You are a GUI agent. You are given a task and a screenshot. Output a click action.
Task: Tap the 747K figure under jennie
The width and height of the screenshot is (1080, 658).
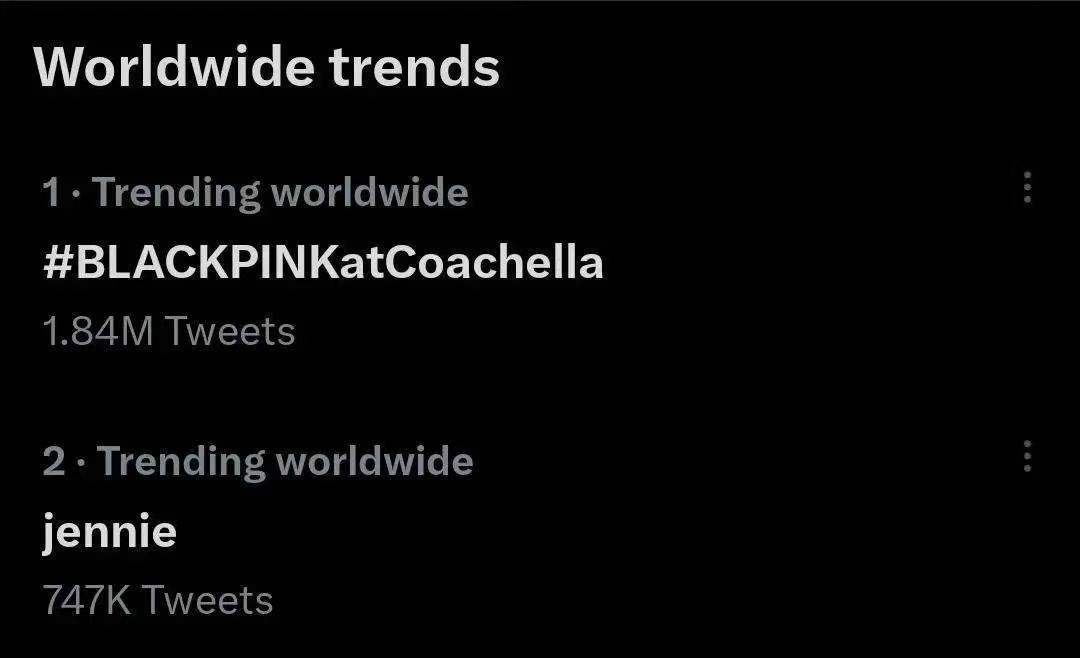(87, 600)
